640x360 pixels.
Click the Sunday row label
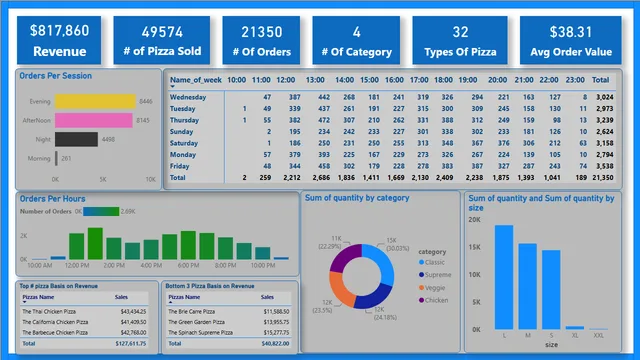coord(181,131)
